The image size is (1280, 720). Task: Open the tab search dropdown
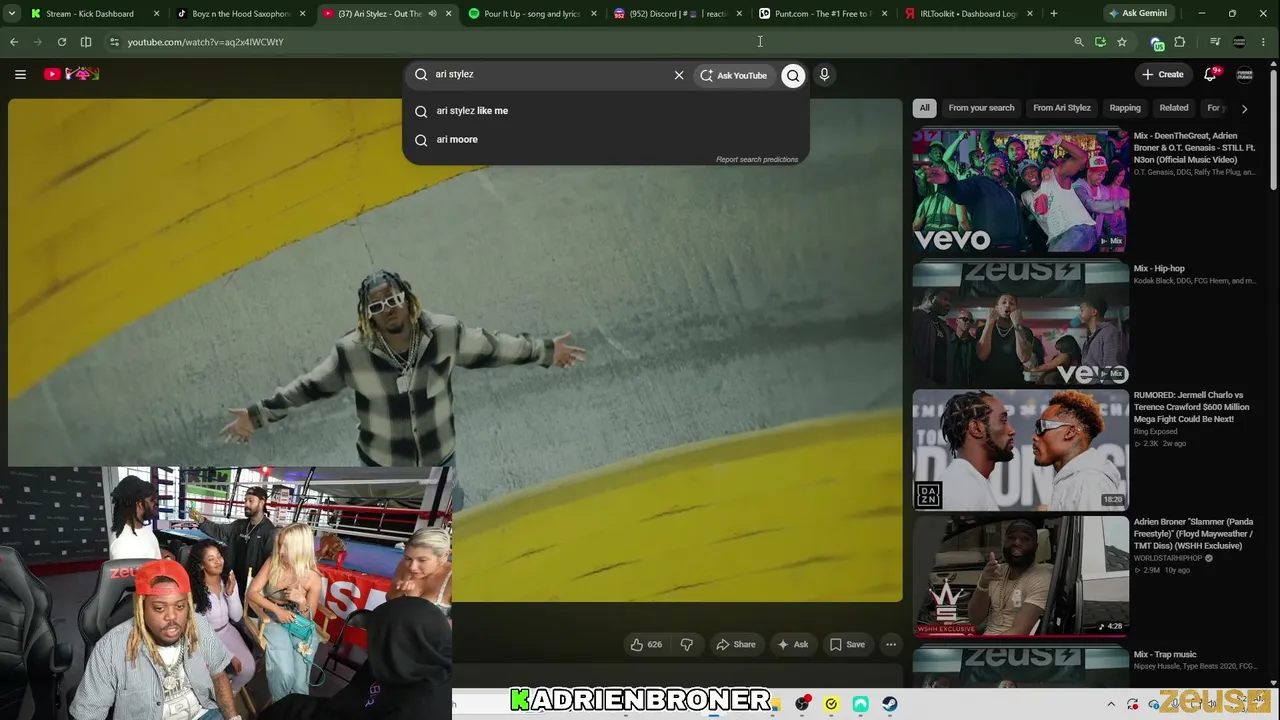click(x=12, y=14)
